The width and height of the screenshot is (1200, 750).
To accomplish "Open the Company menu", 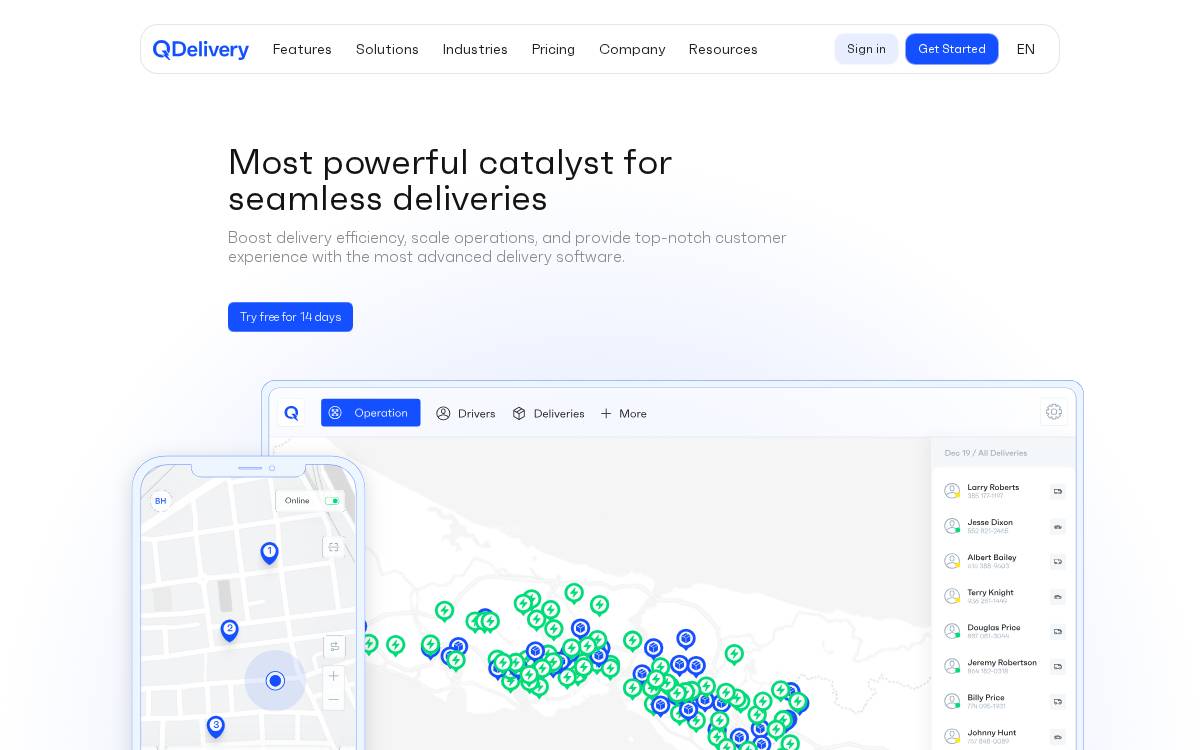I will pos(632,49).
